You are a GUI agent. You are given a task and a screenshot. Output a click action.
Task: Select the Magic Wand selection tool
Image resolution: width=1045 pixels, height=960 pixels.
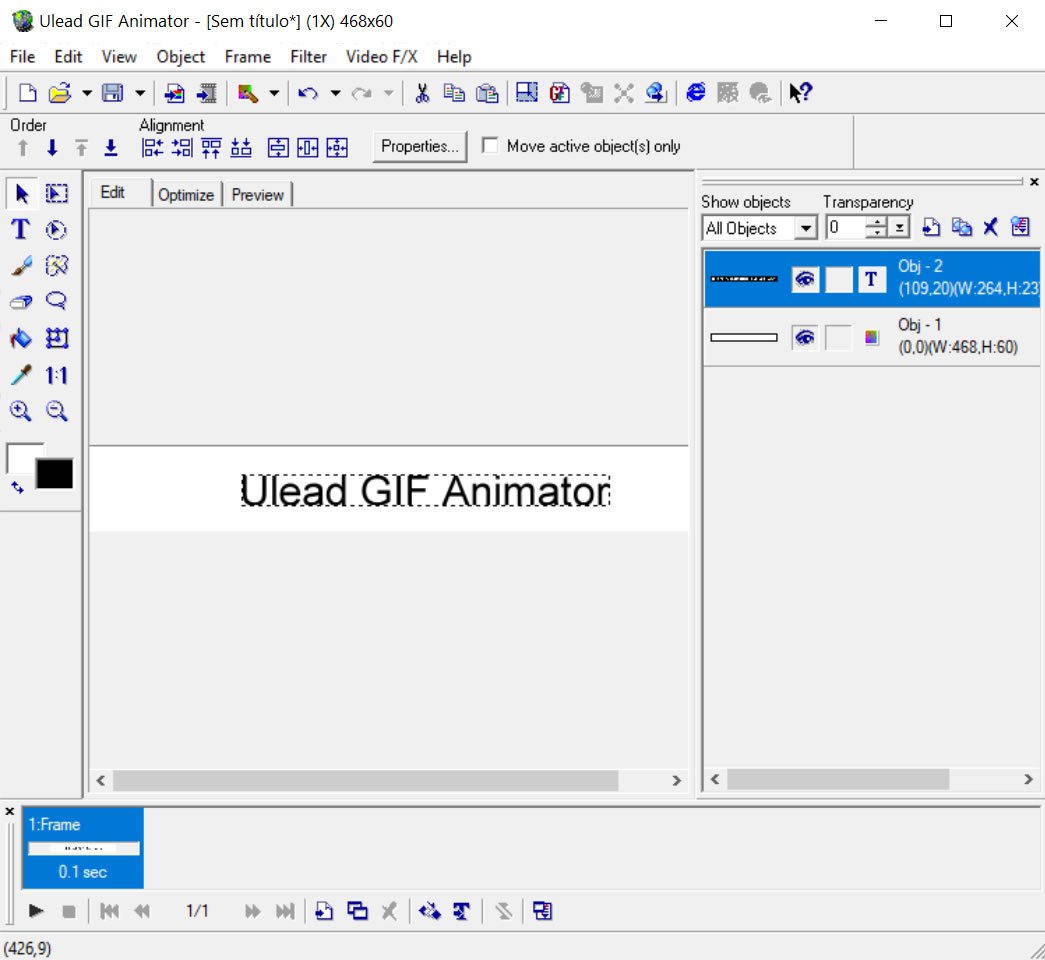pos(57,265)
